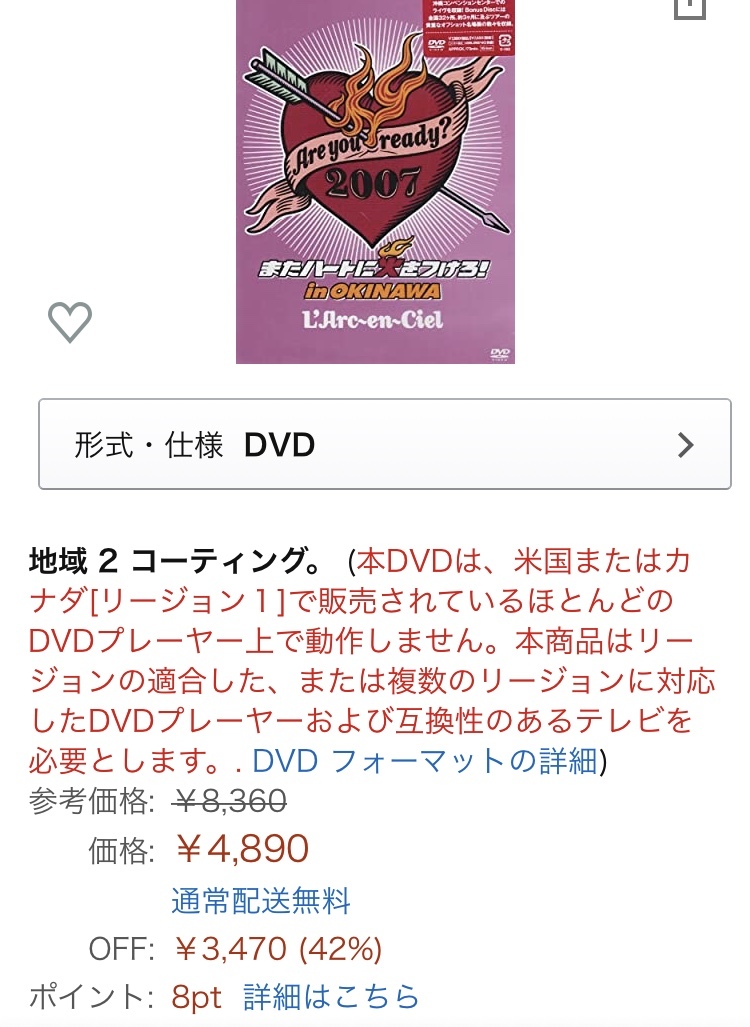This screenshot has width=750, height=1027.
Task: Open 詳細はこちら points details link
Action: [331, 997]
